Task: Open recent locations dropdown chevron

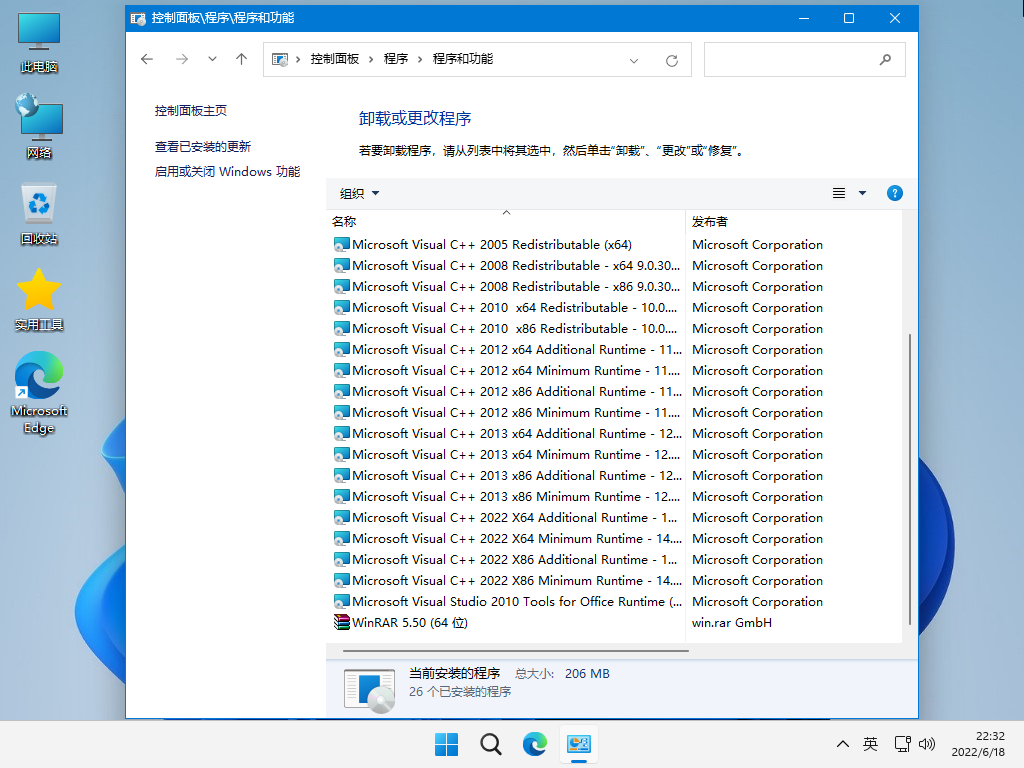Action: pyautogui.click(x=212, y=59)
